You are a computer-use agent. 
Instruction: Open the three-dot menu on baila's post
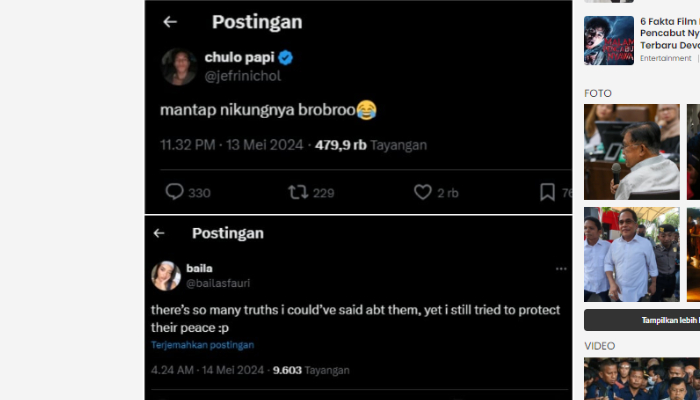[x=561, y=269]
